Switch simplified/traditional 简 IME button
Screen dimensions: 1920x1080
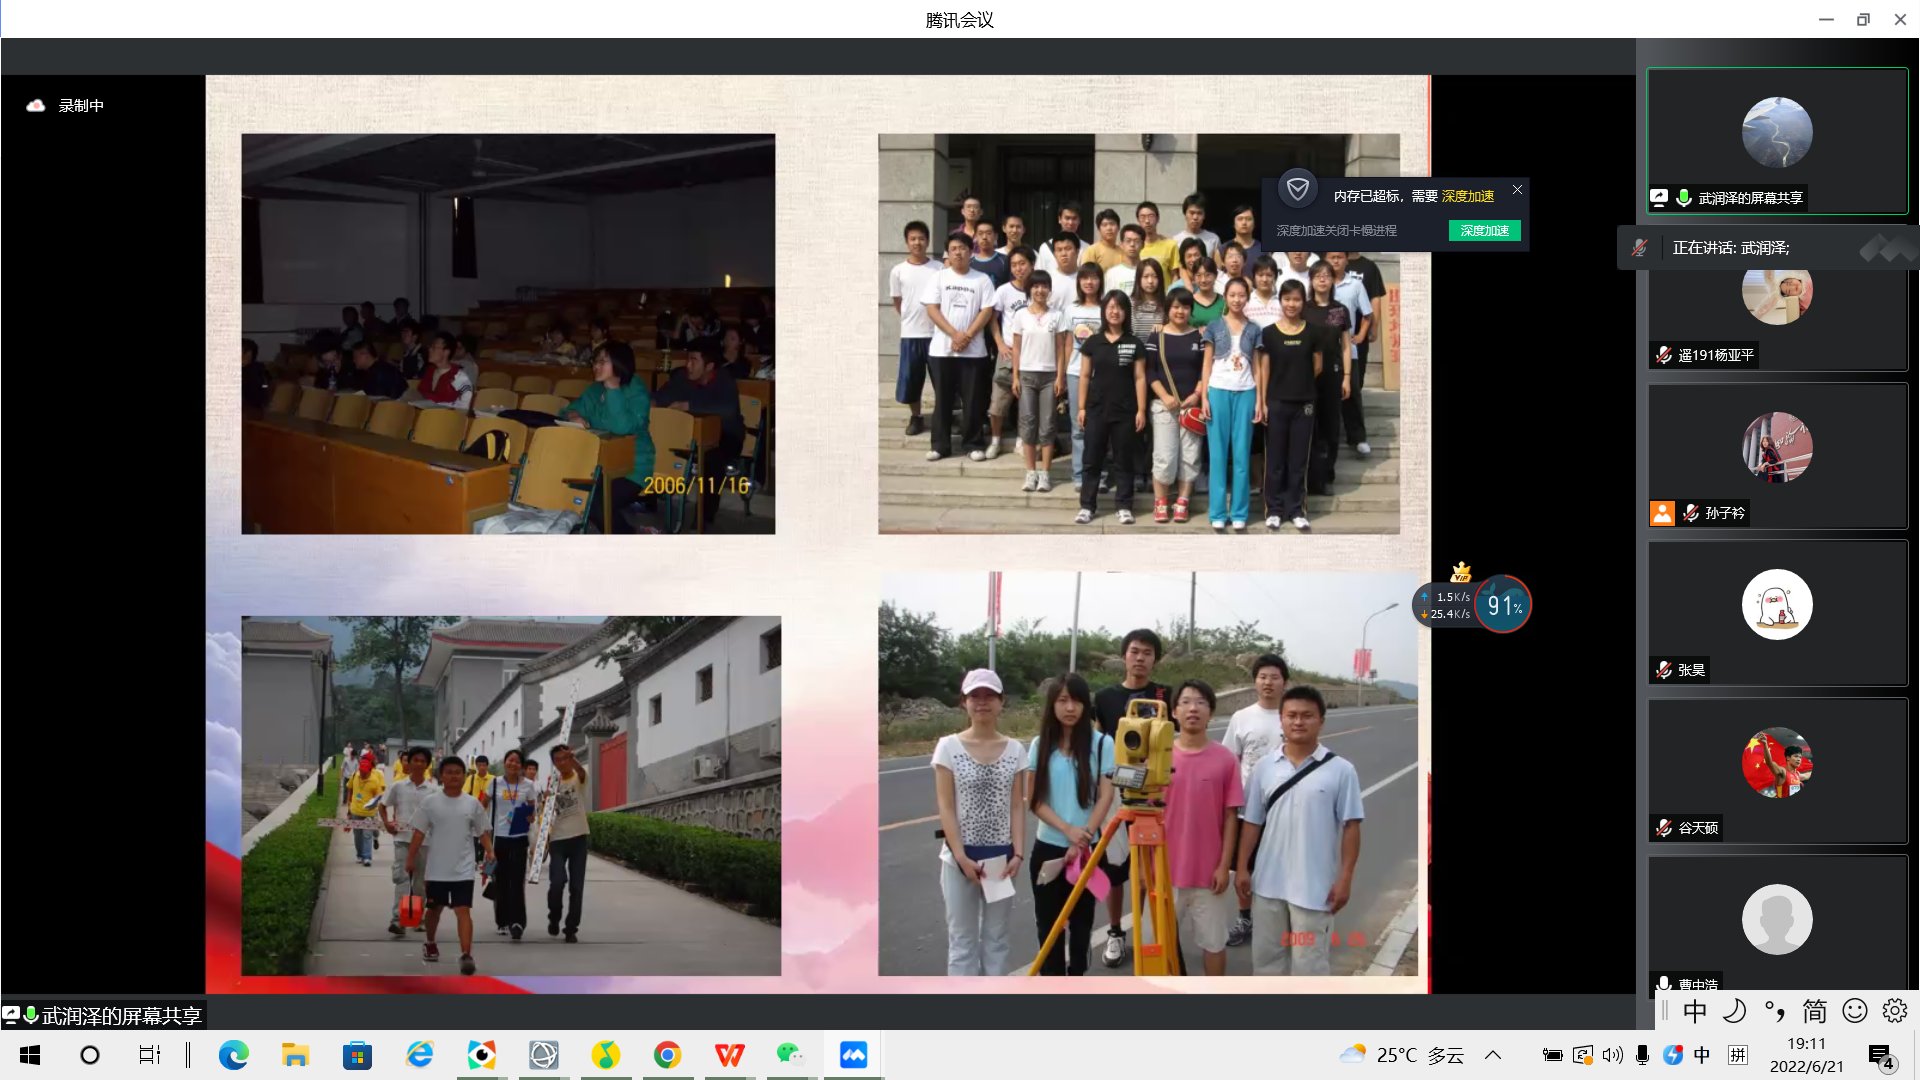(1814, 1012)
